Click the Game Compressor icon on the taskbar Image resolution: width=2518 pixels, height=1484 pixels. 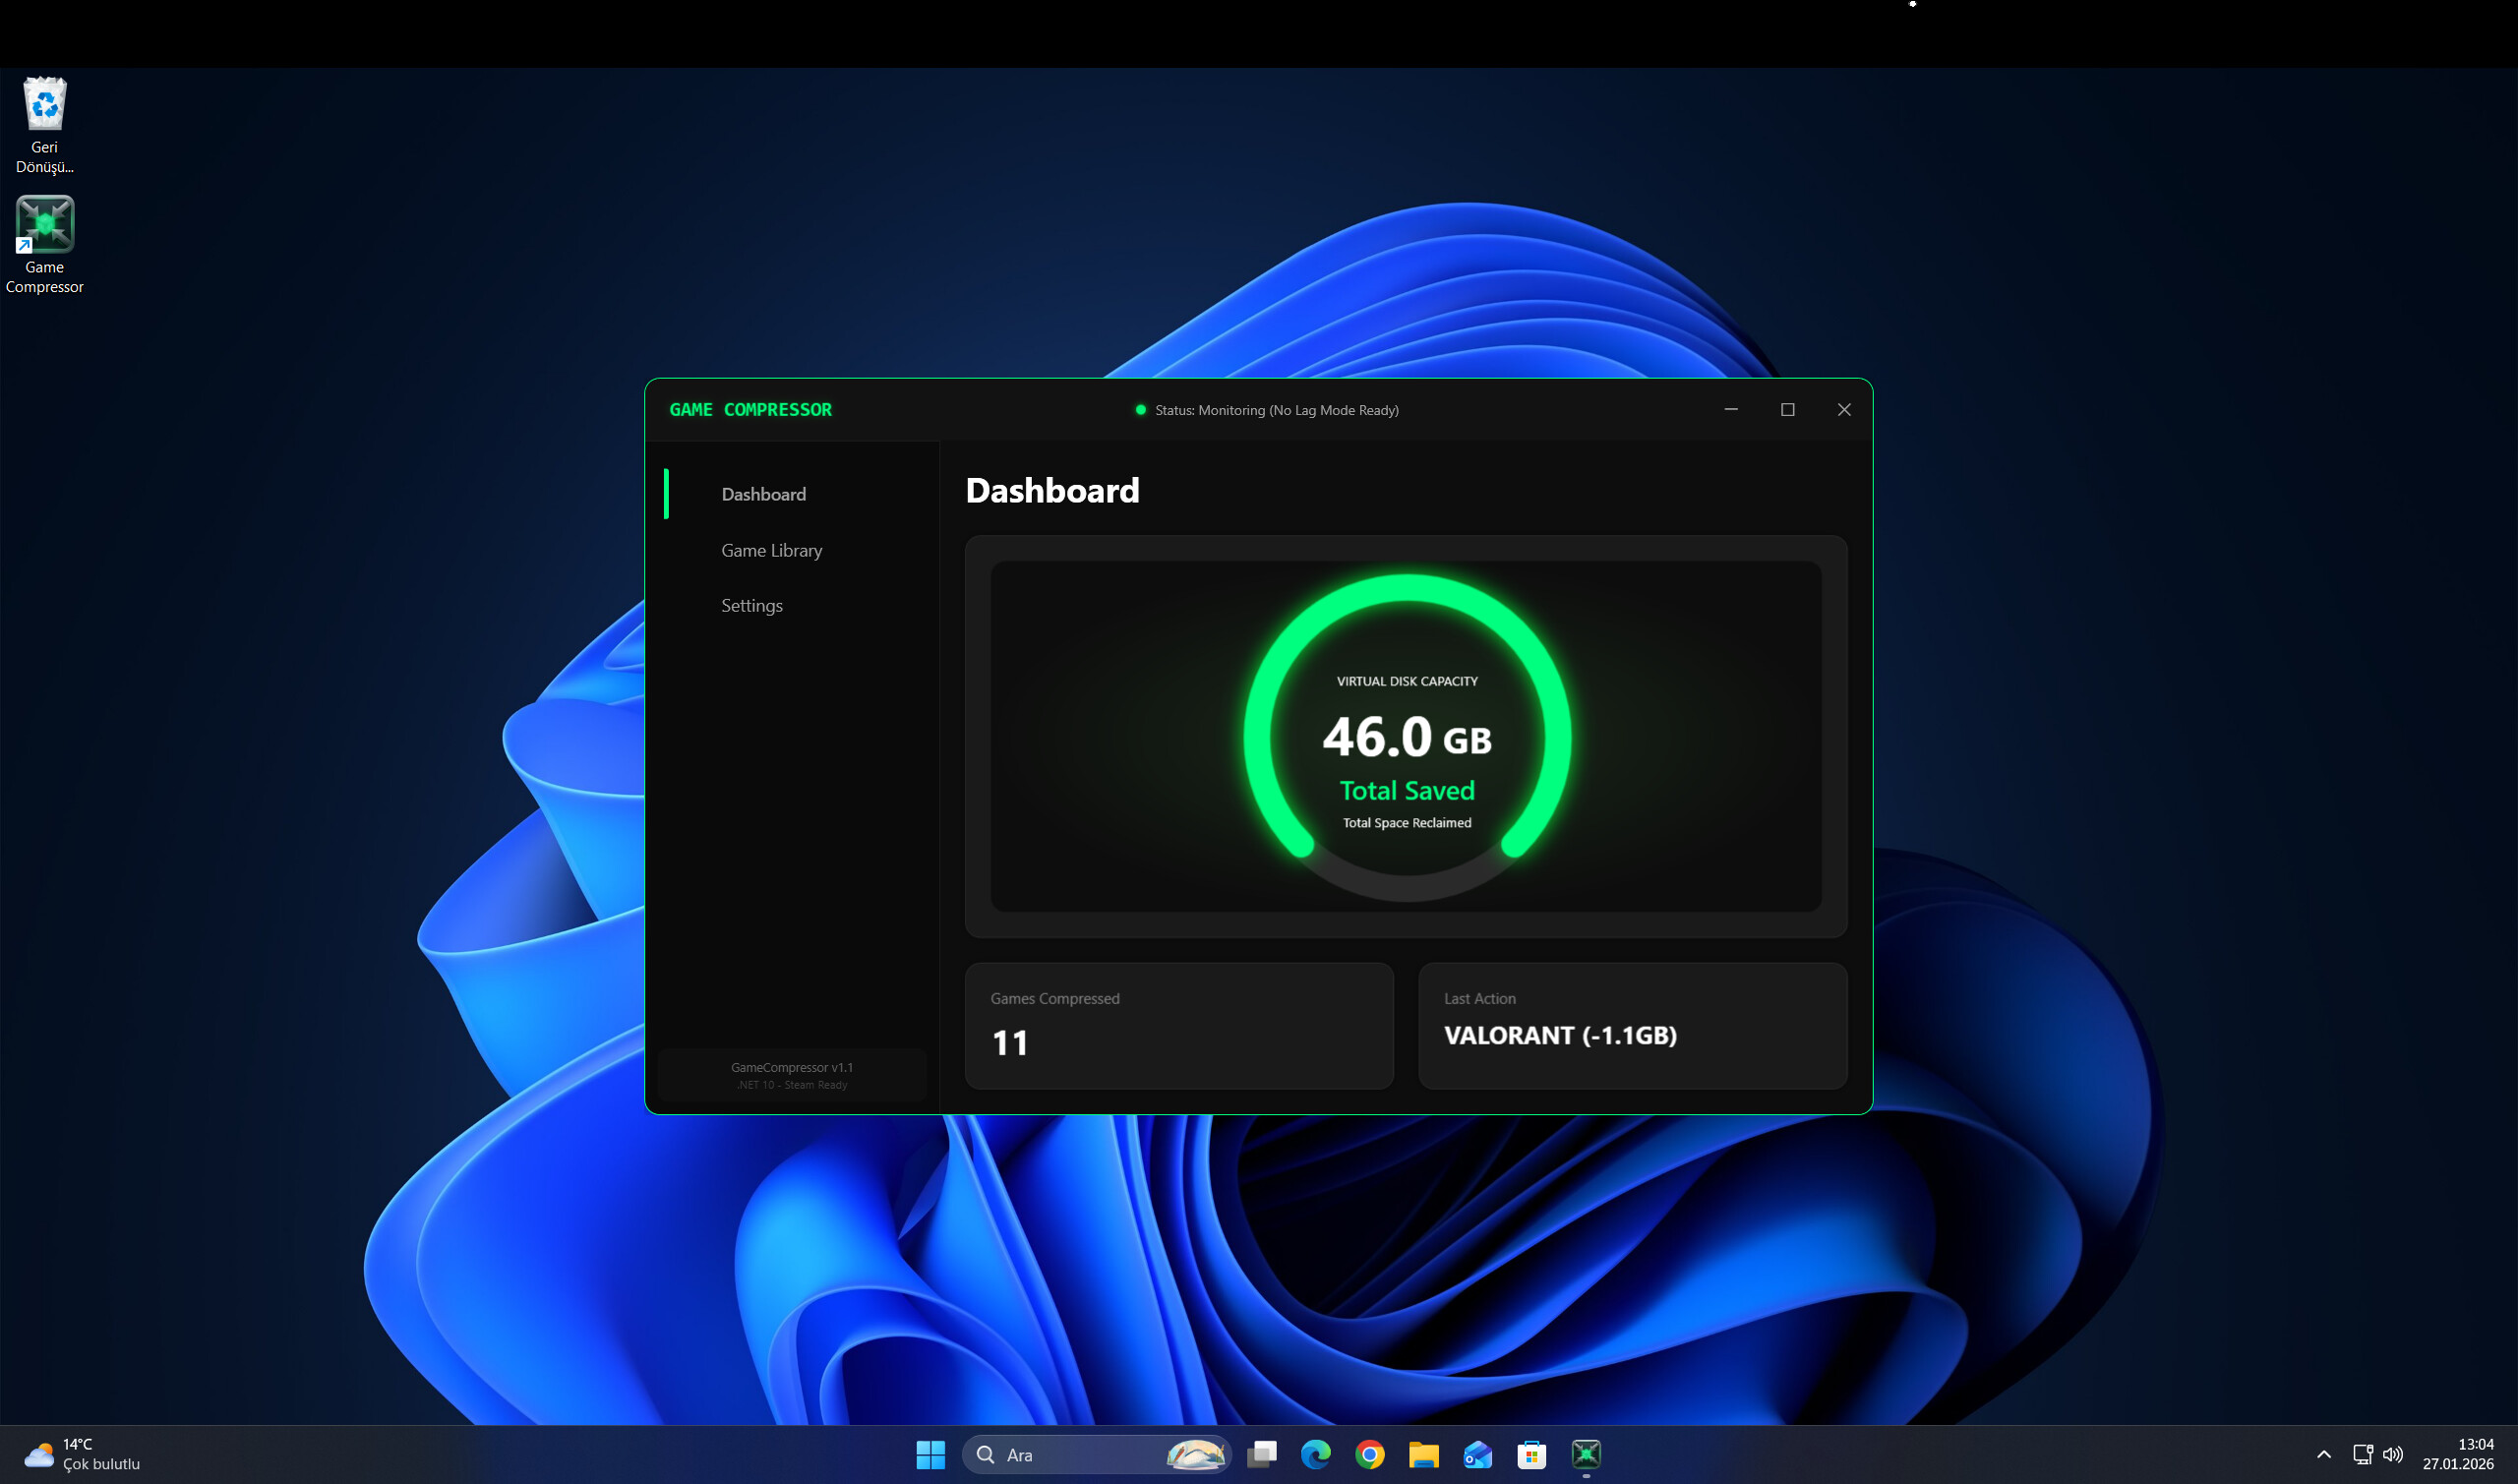click(1587, 1455)
